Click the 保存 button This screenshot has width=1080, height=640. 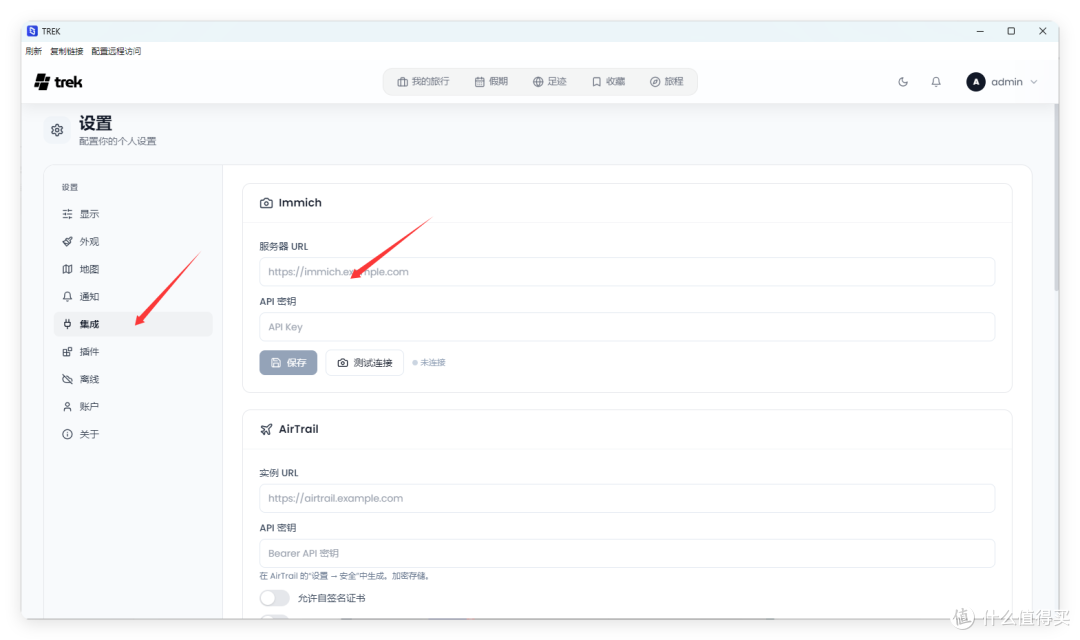pyautogui.click(x=288, y=362)
